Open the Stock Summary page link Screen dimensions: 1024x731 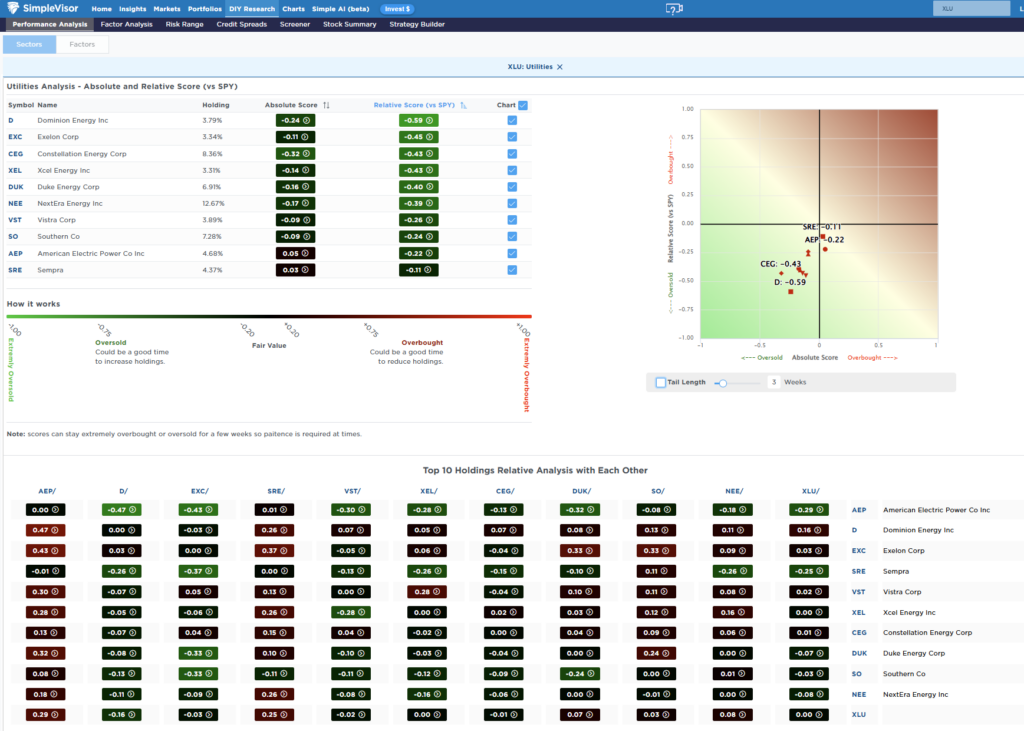pyautogui.click(x=349, y=24)
